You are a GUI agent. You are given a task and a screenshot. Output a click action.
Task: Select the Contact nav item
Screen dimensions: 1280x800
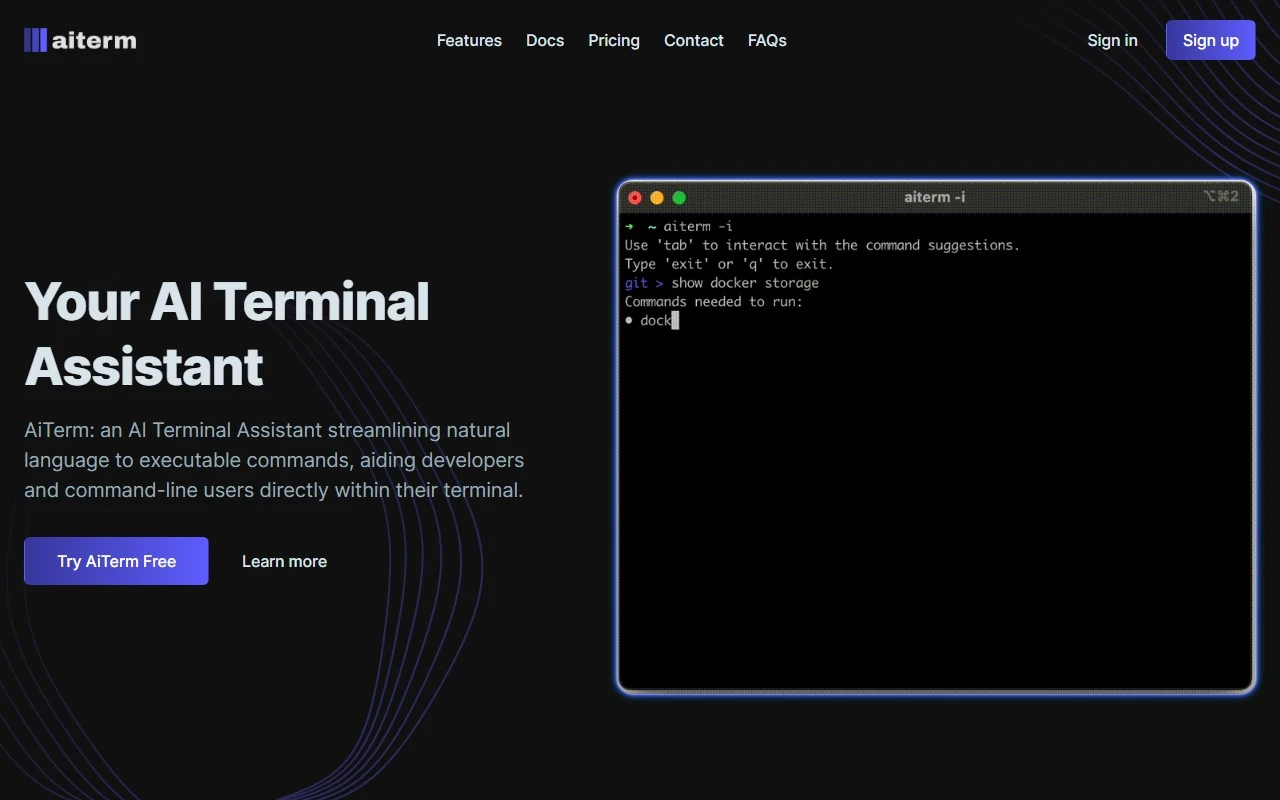tap(694, 40)
